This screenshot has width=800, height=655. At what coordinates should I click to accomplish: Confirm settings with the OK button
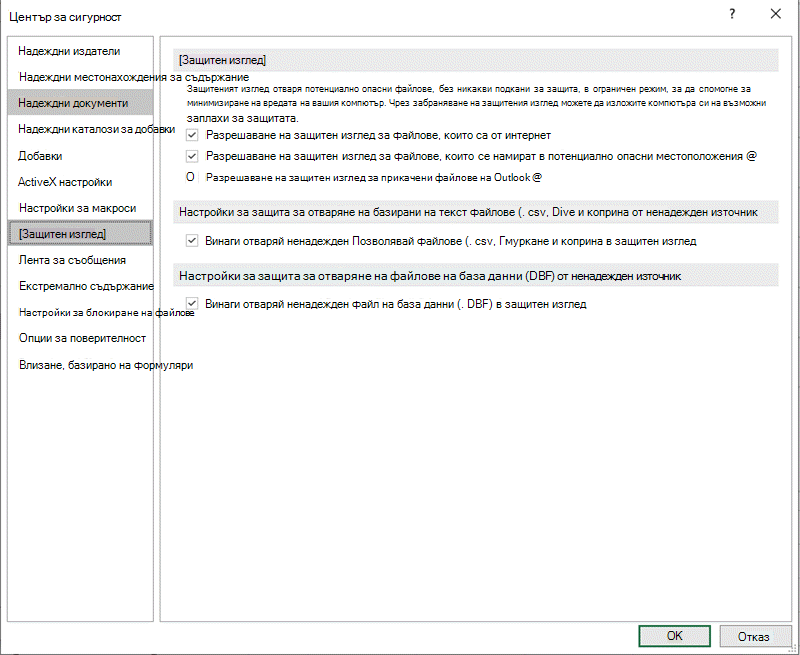pos(674,636)
